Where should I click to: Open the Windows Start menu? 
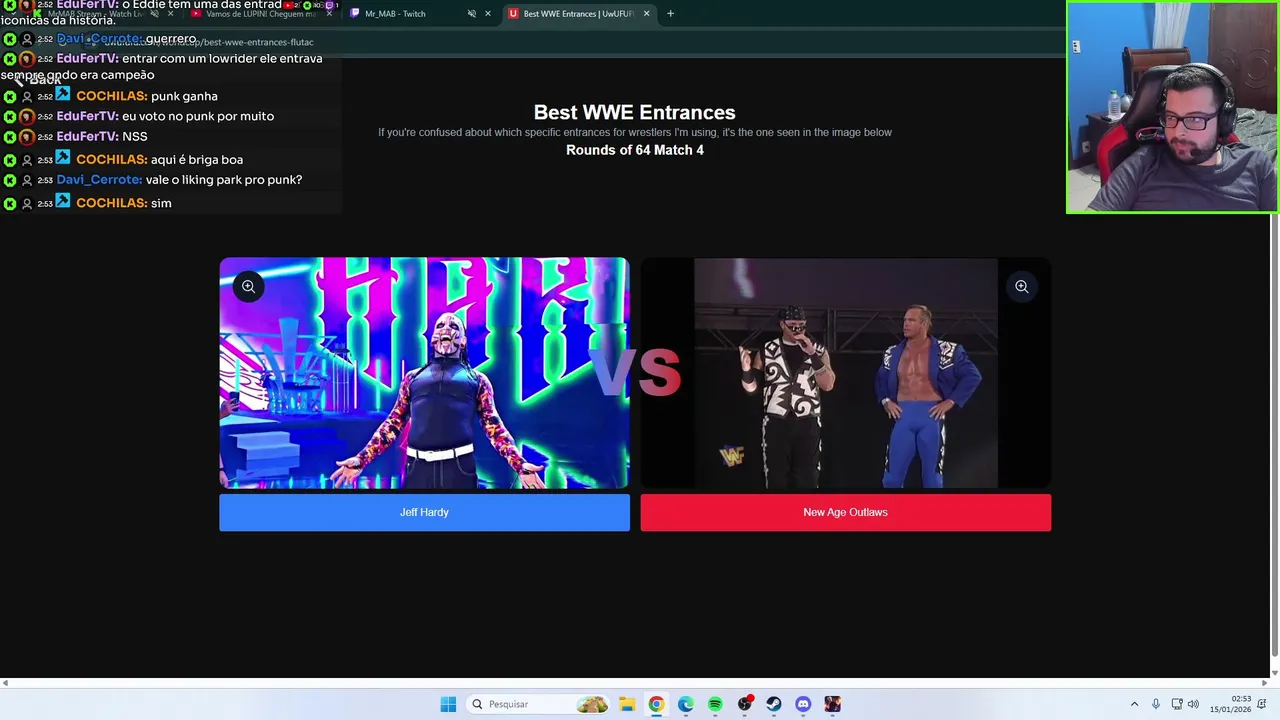448,704
